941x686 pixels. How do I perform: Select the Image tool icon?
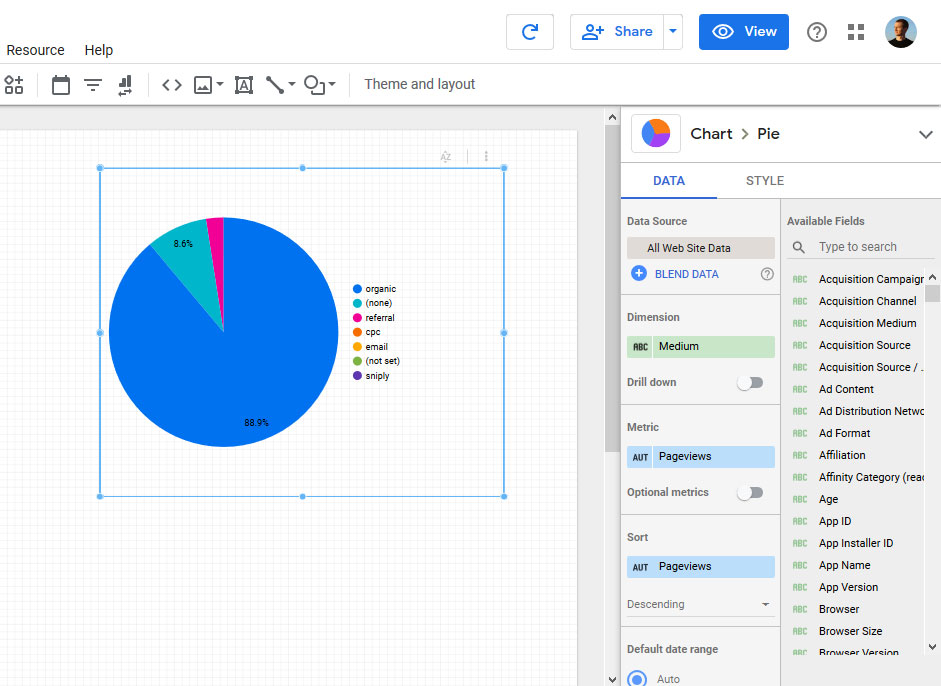[203, 85]
